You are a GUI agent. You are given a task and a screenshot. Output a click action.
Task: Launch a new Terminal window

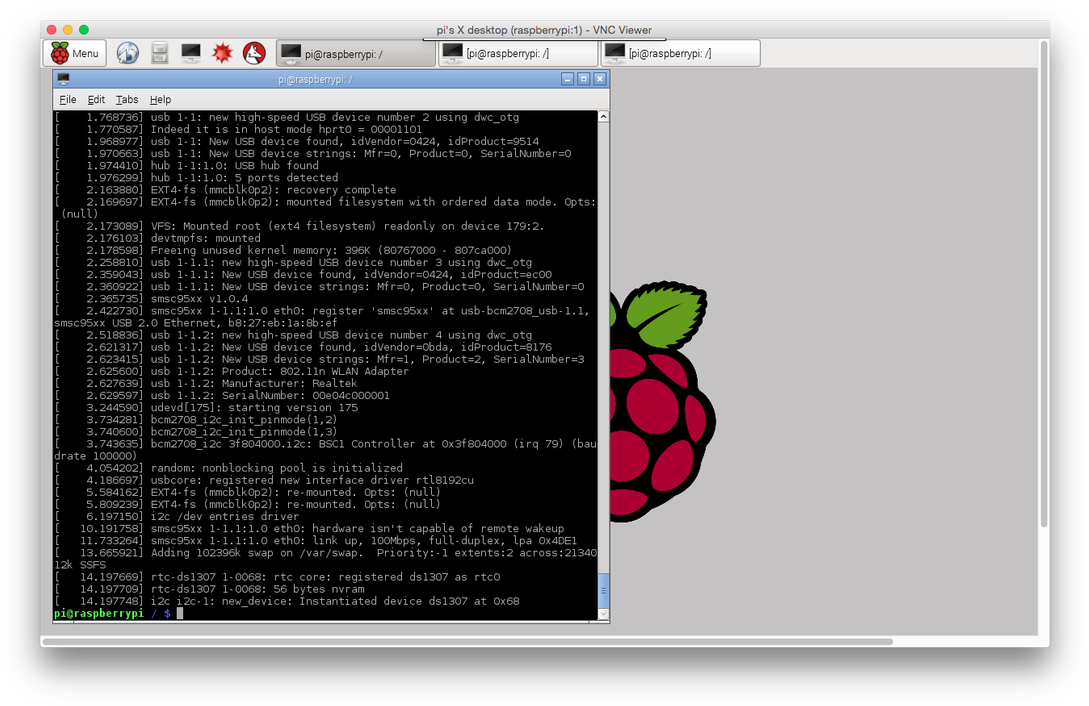(190, 53)
